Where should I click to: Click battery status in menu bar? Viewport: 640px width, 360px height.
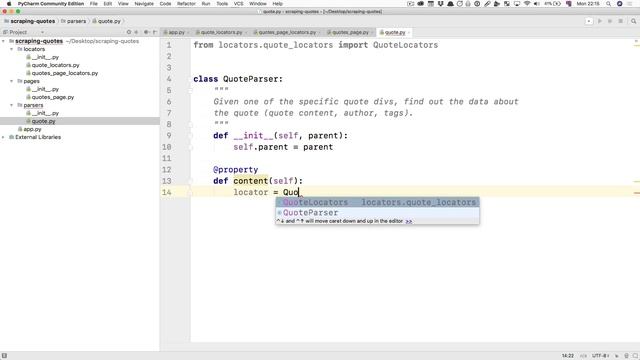coord(552,4)
